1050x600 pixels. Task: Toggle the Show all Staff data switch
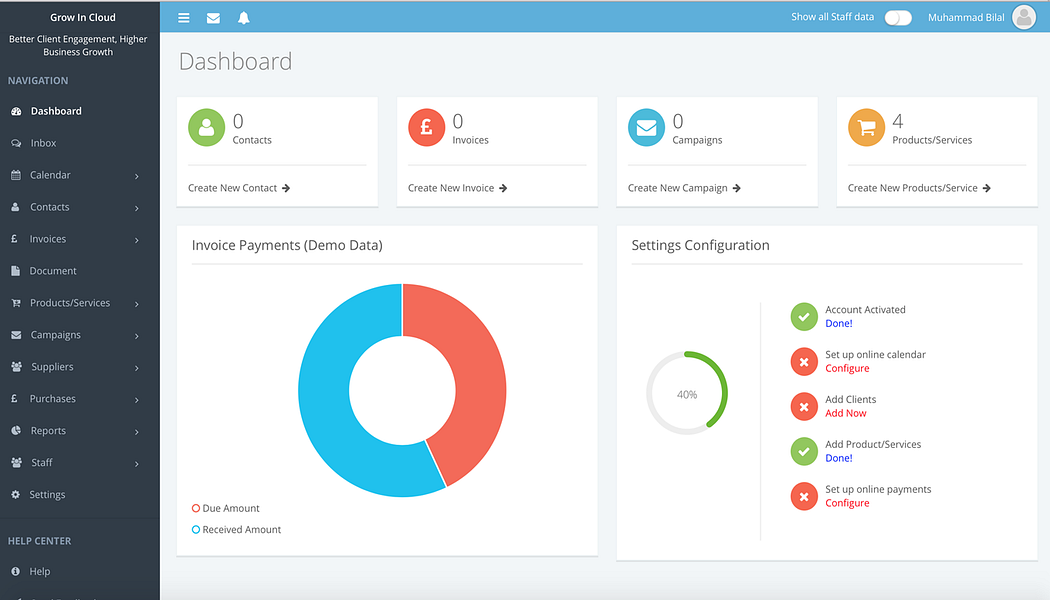click(898, 17)
